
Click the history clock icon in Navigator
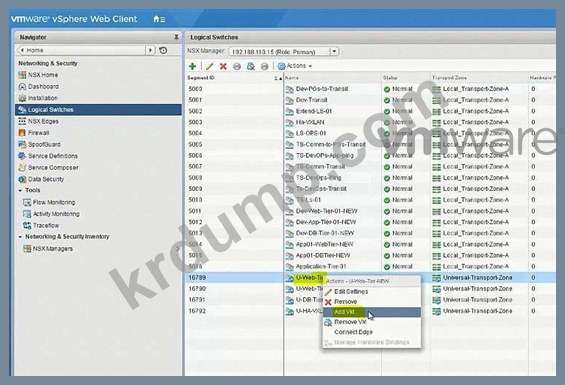tap(163, 50)
